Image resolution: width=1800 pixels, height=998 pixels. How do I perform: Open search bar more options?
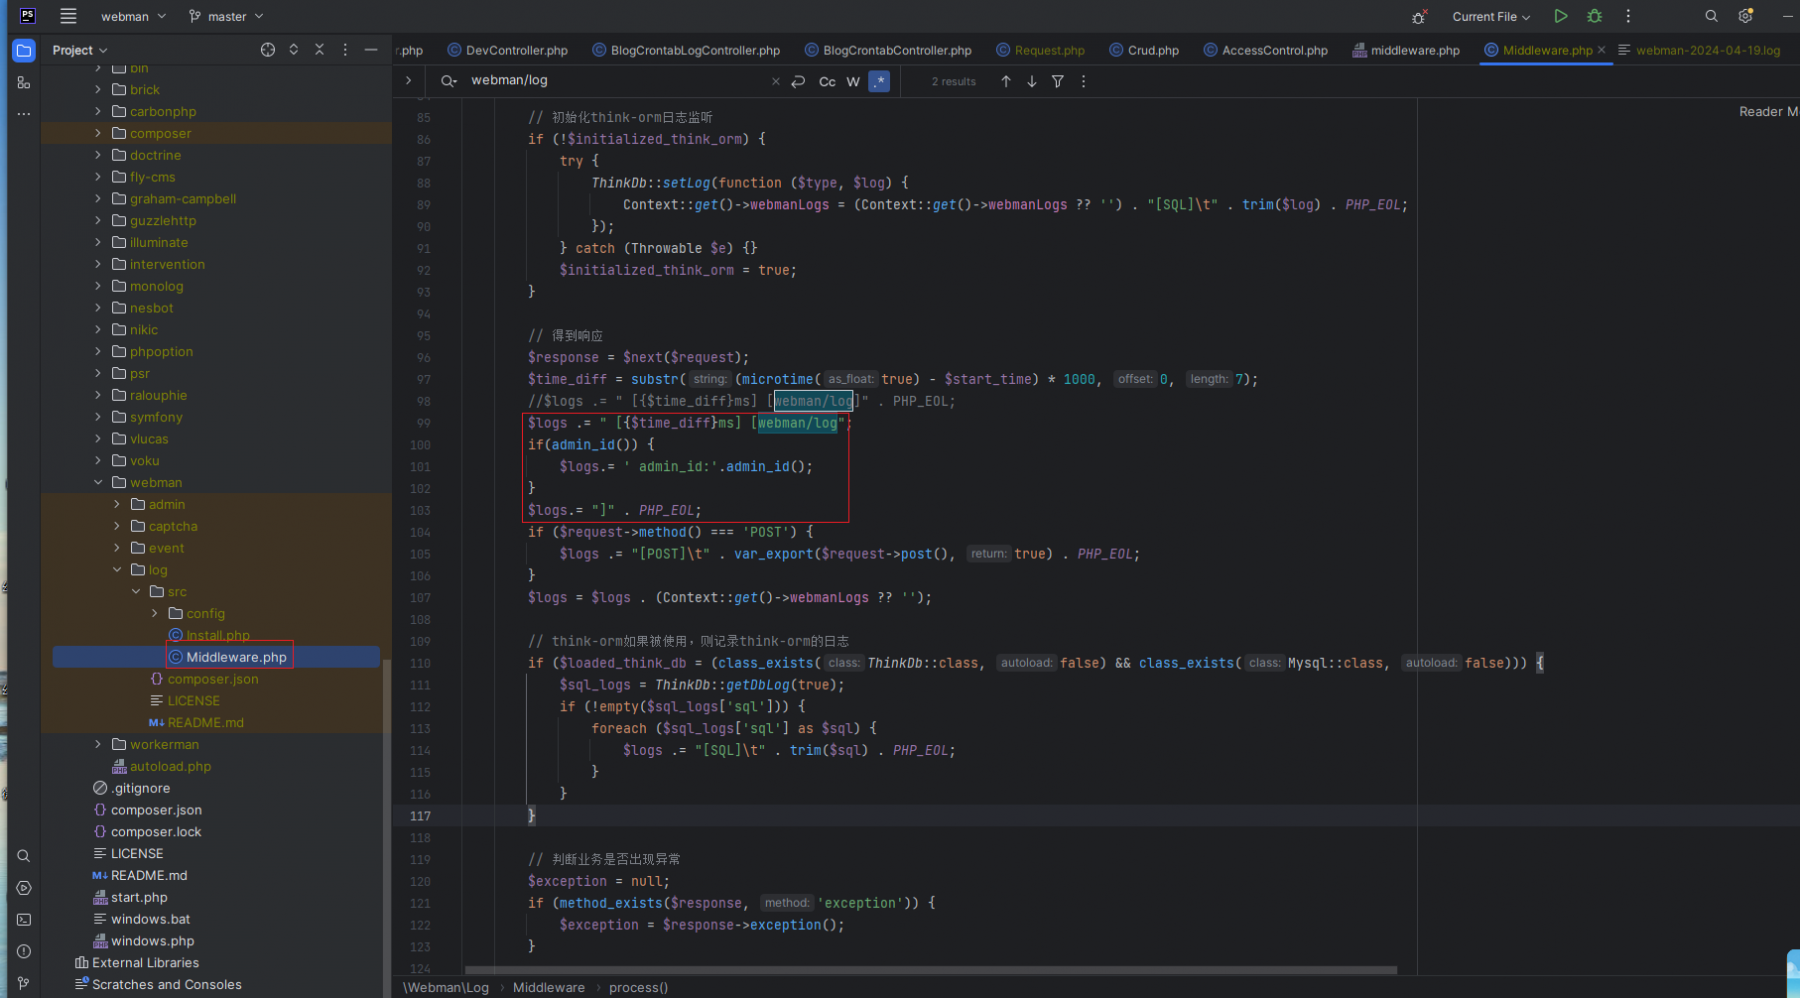coord(1084,81)
